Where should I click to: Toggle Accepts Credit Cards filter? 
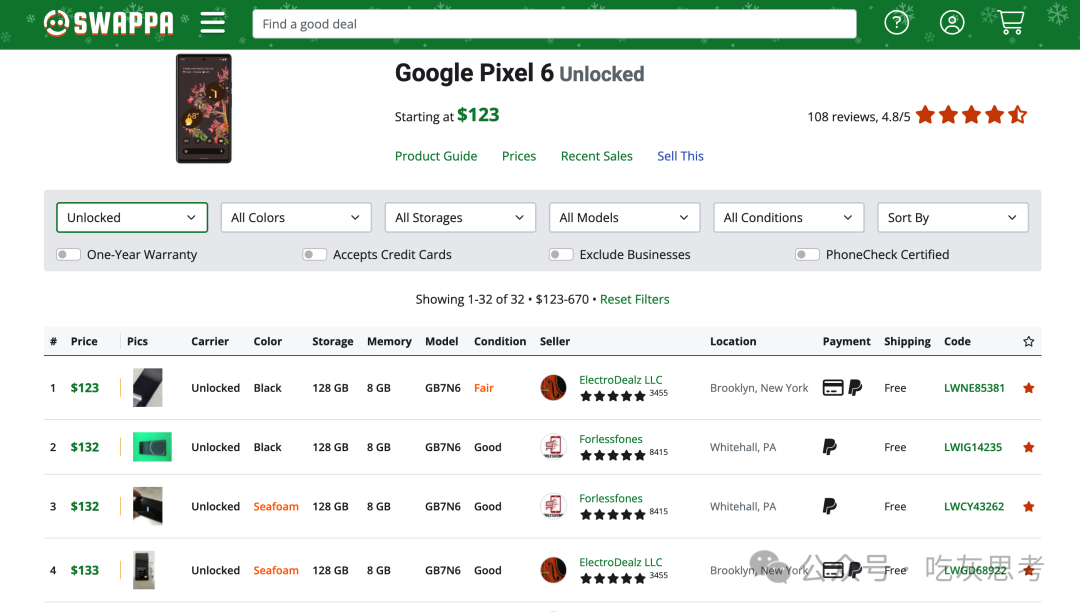(x=314, y=255)
